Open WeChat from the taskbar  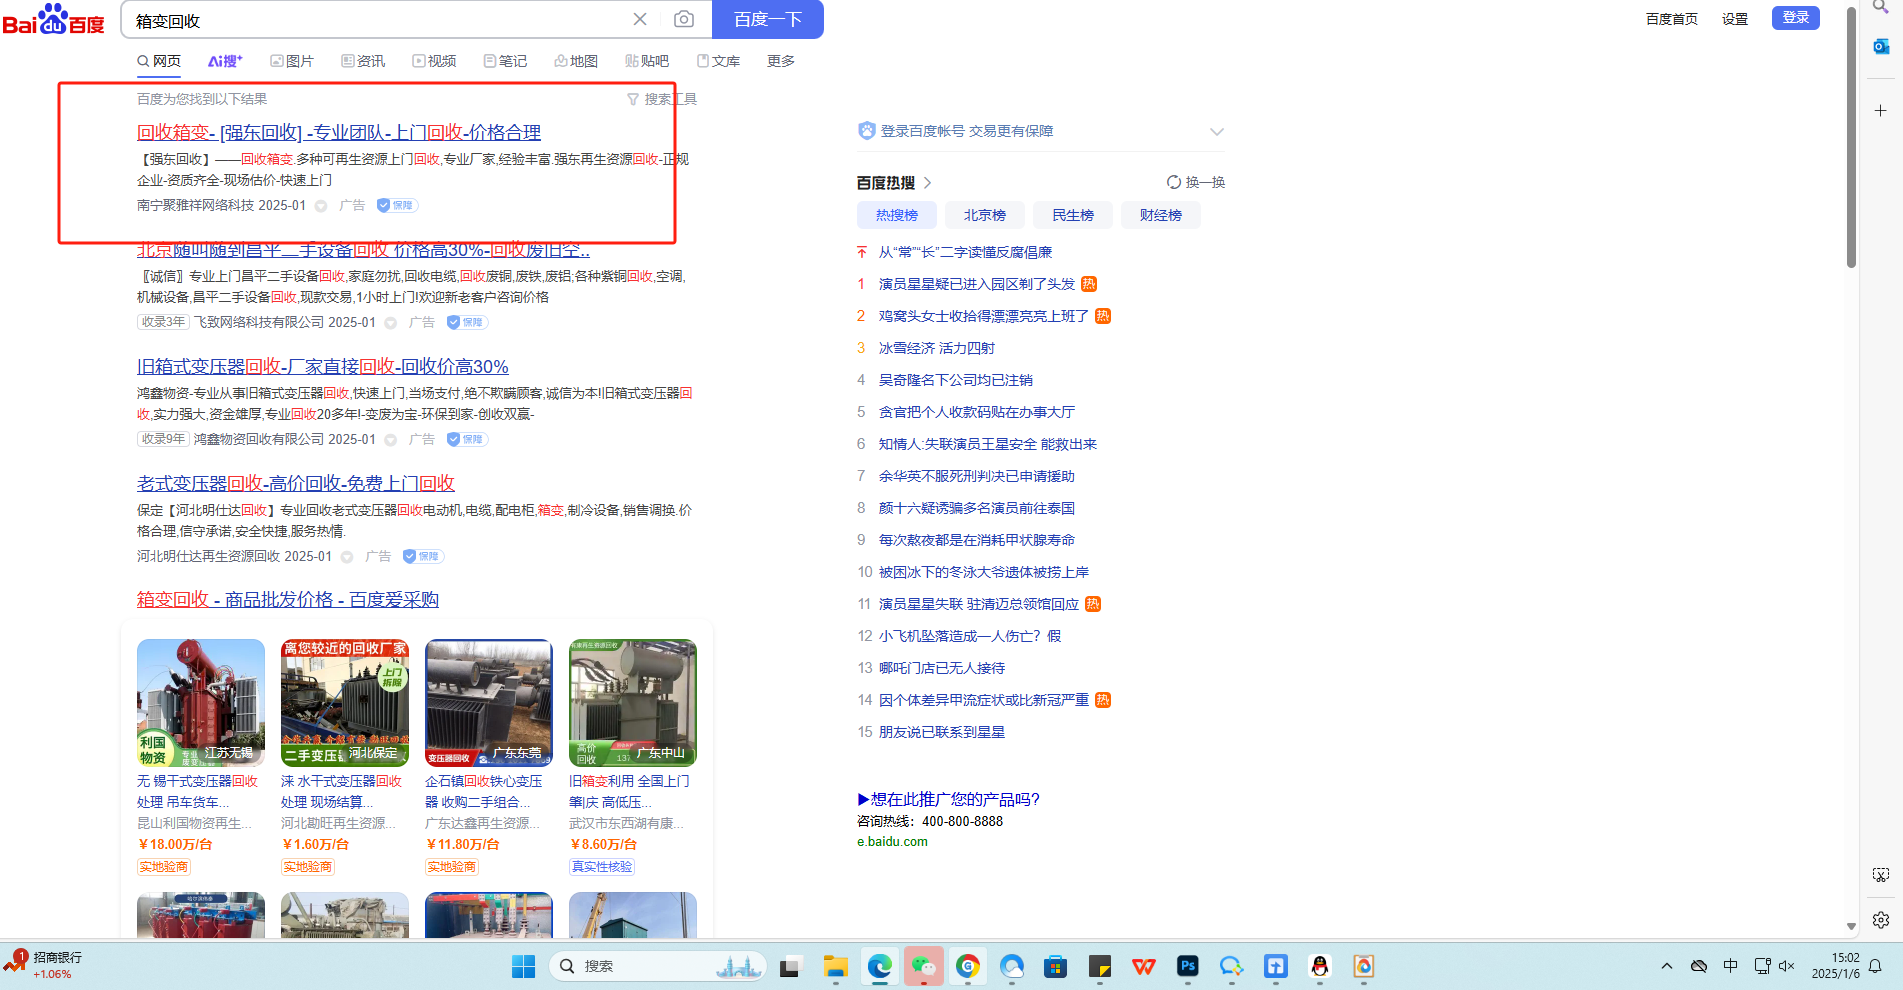(x=923, y=966)
